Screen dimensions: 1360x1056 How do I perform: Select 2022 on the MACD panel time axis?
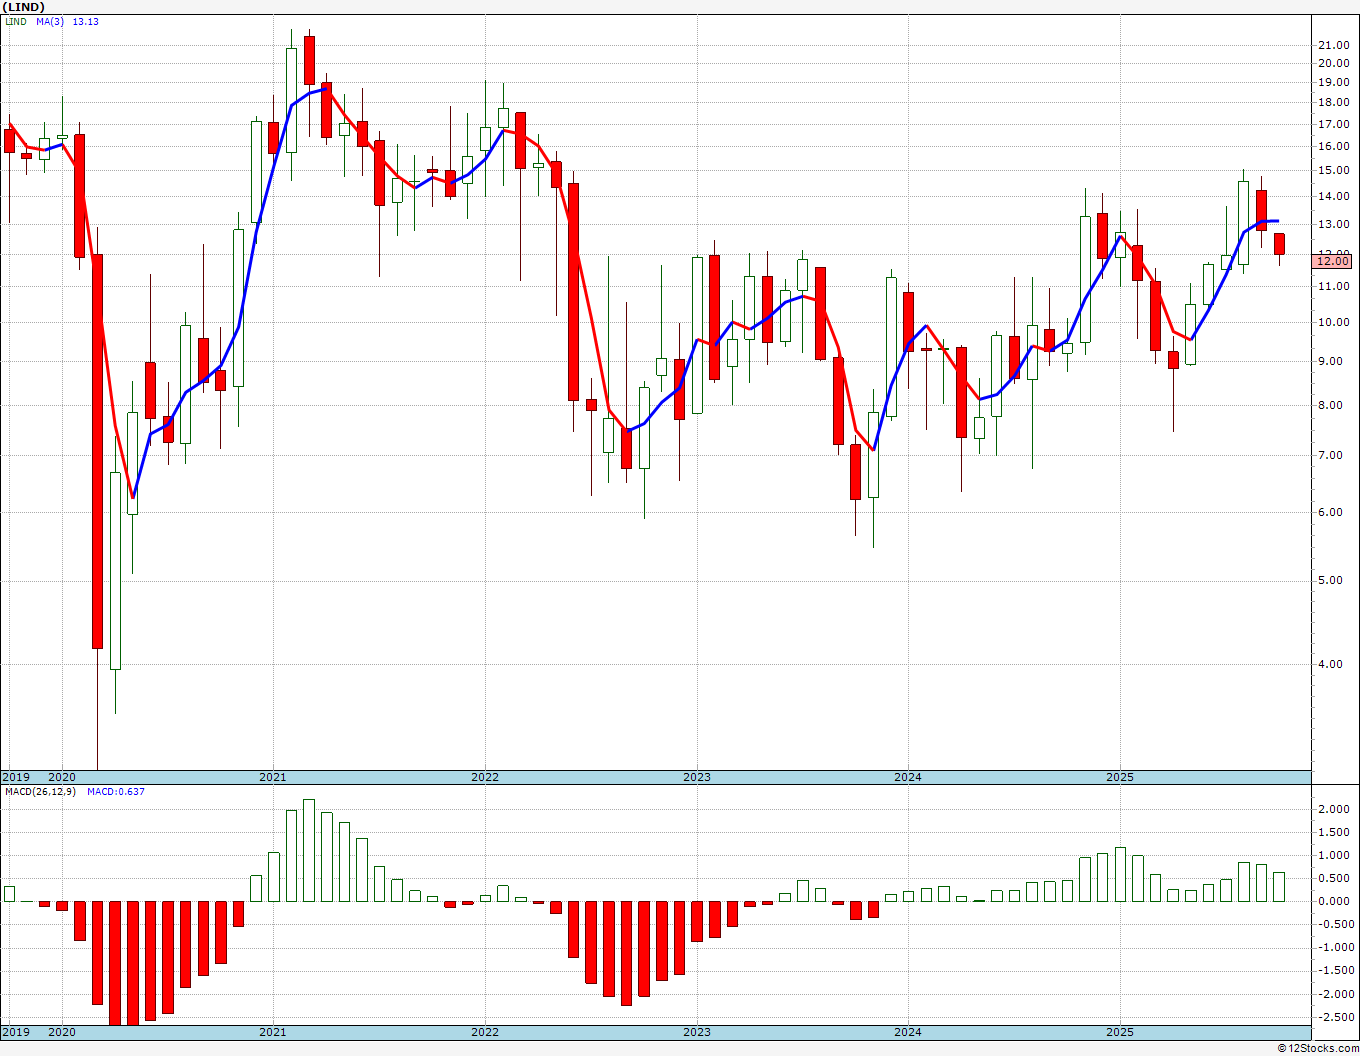[485, 1032]
